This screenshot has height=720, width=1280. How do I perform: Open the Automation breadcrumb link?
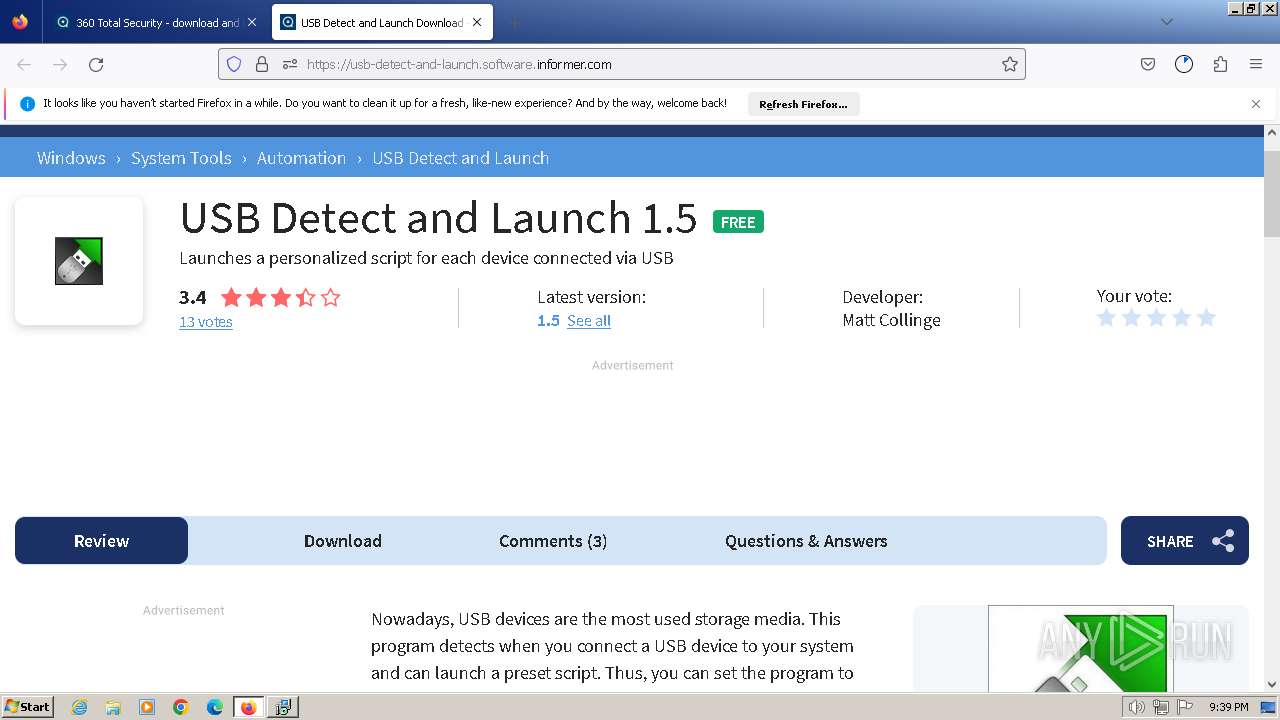click(301, 158)
